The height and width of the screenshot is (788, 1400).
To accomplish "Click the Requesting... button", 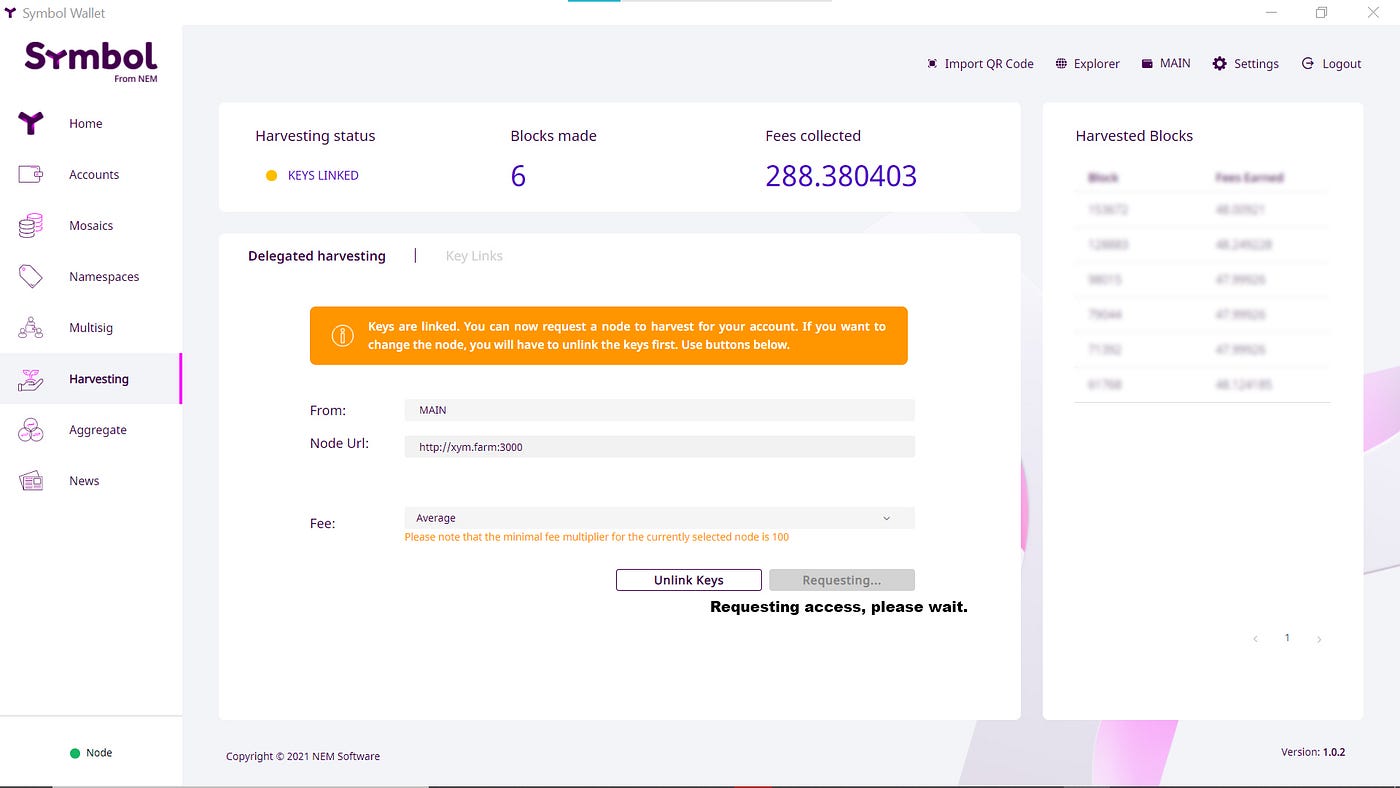I will pos(842,580).
